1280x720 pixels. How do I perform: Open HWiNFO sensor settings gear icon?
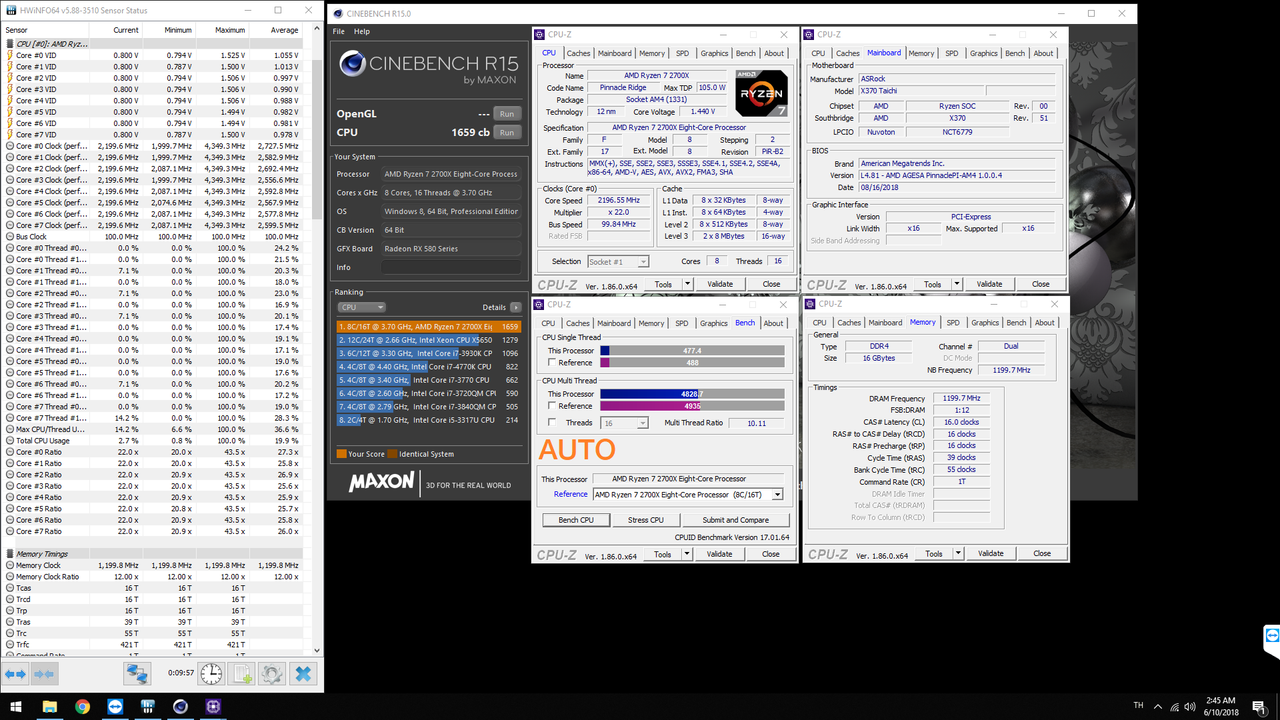point(272,674)
